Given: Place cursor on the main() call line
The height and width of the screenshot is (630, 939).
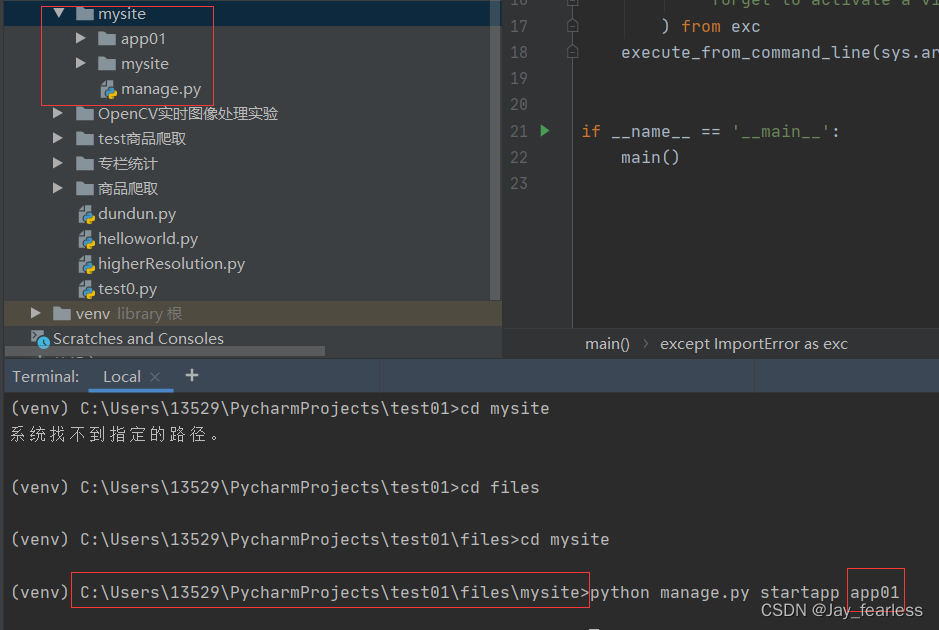Looking at the screenshot, I should pyautogui.click(x=650, y=158).
